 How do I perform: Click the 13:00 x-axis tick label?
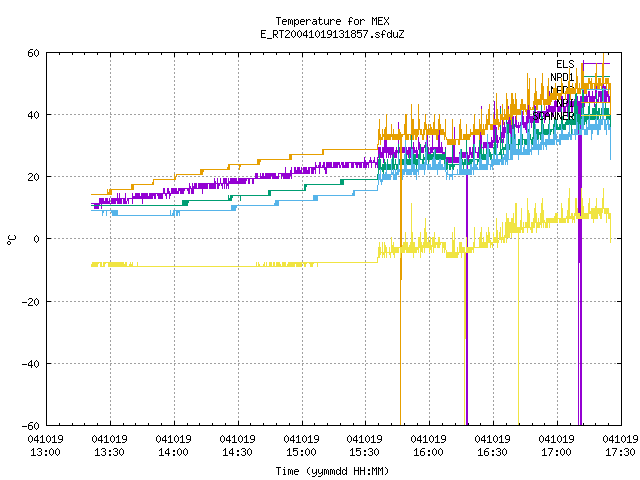pyautogui.click(x=45, y=446)
